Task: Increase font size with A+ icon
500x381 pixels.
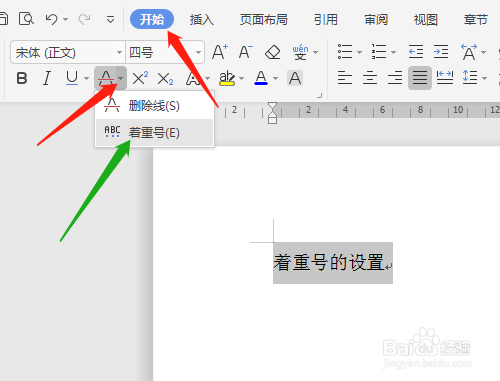Action: click(220, 52)
